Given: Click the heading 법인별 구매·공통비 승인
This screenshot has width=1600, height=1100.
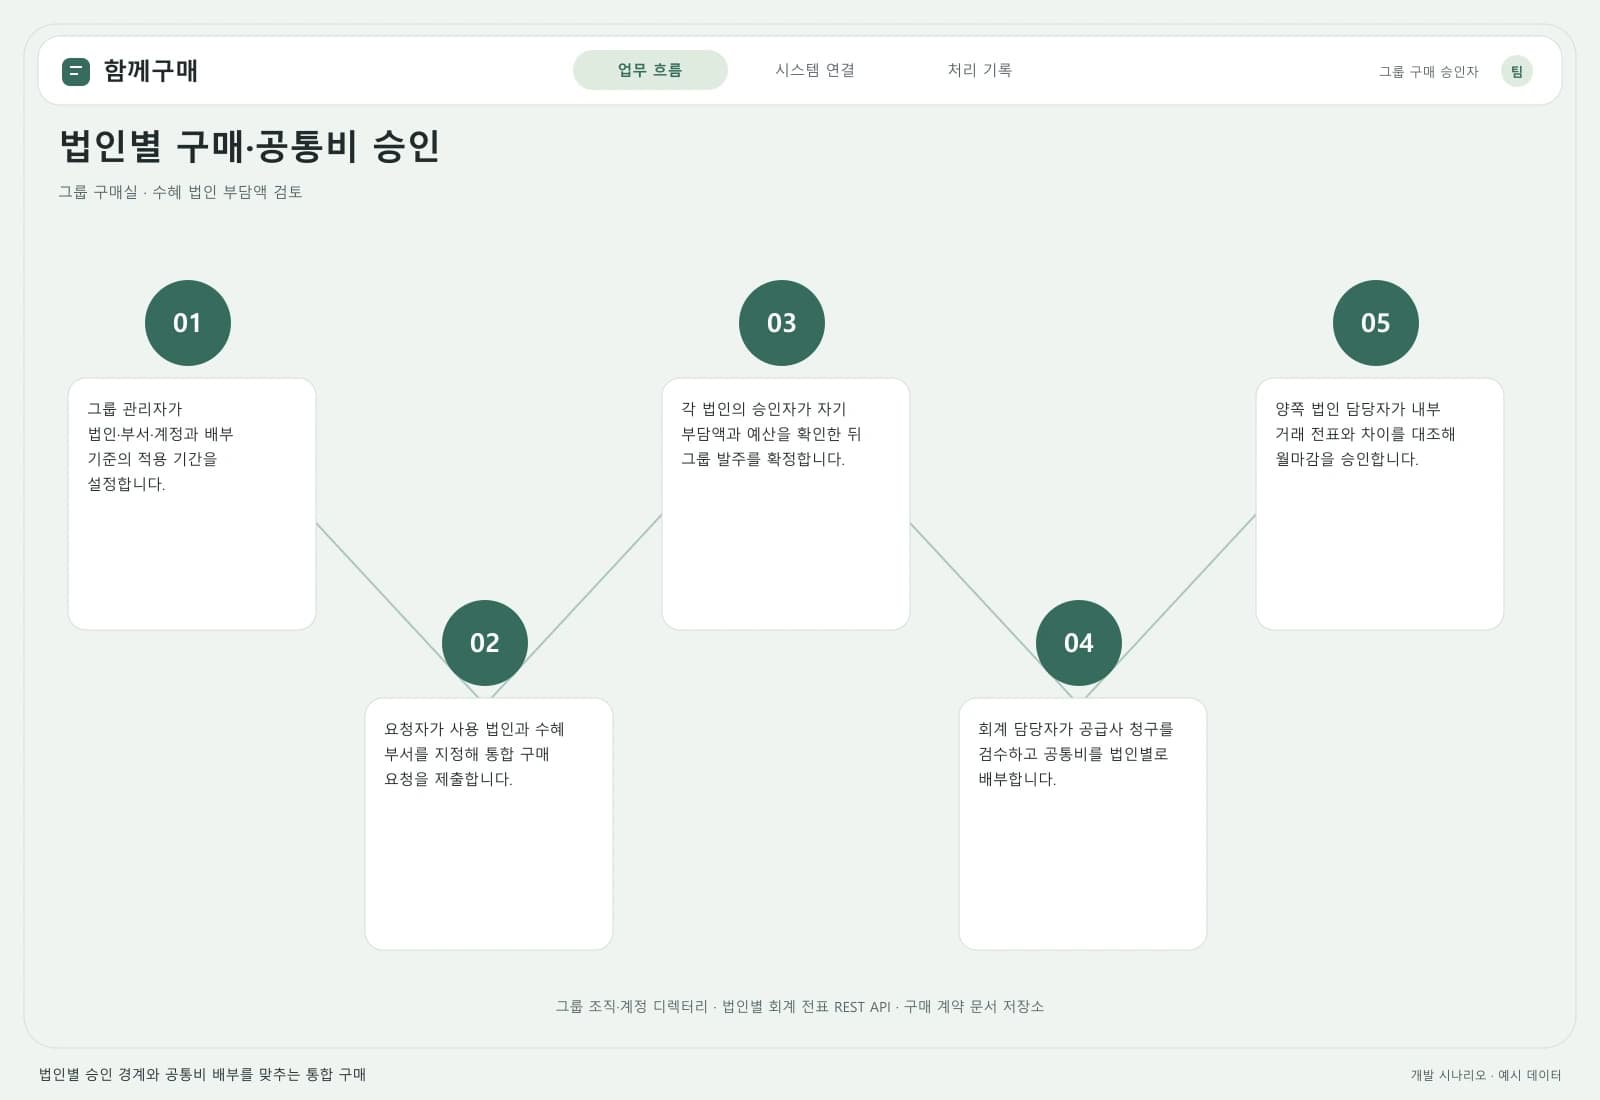Looking at the screenshot, I should [250, 146].
